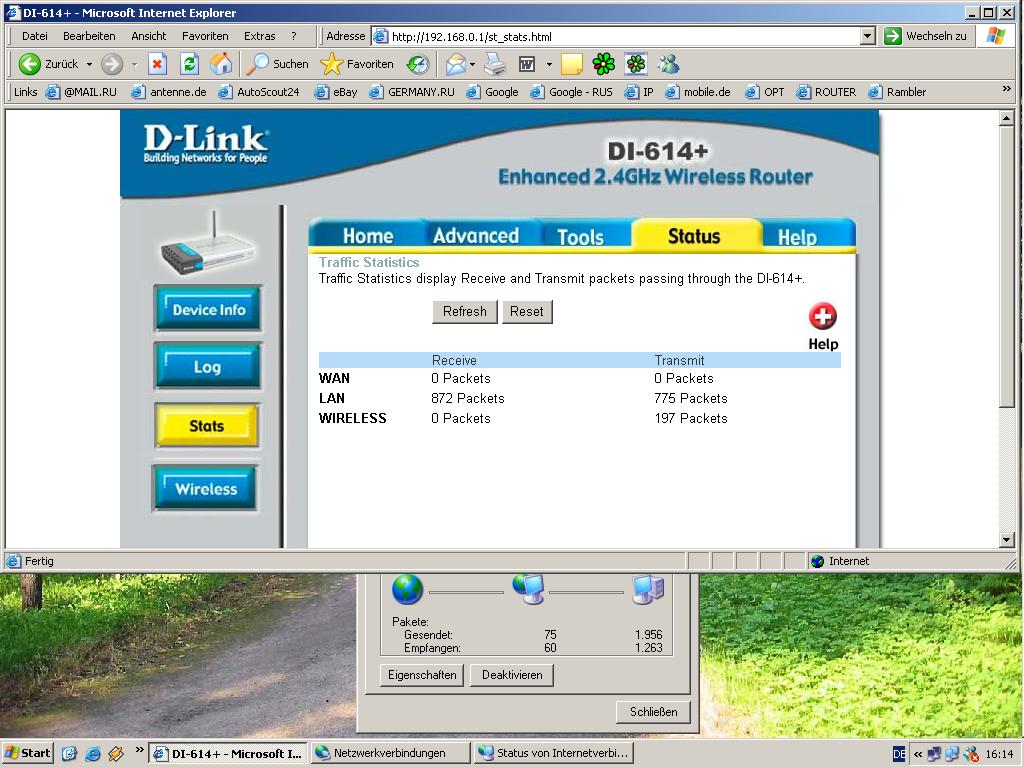The image size is (1024, 768).
Task: Expand more Links with chevron
Action: tap(1006, 89)
